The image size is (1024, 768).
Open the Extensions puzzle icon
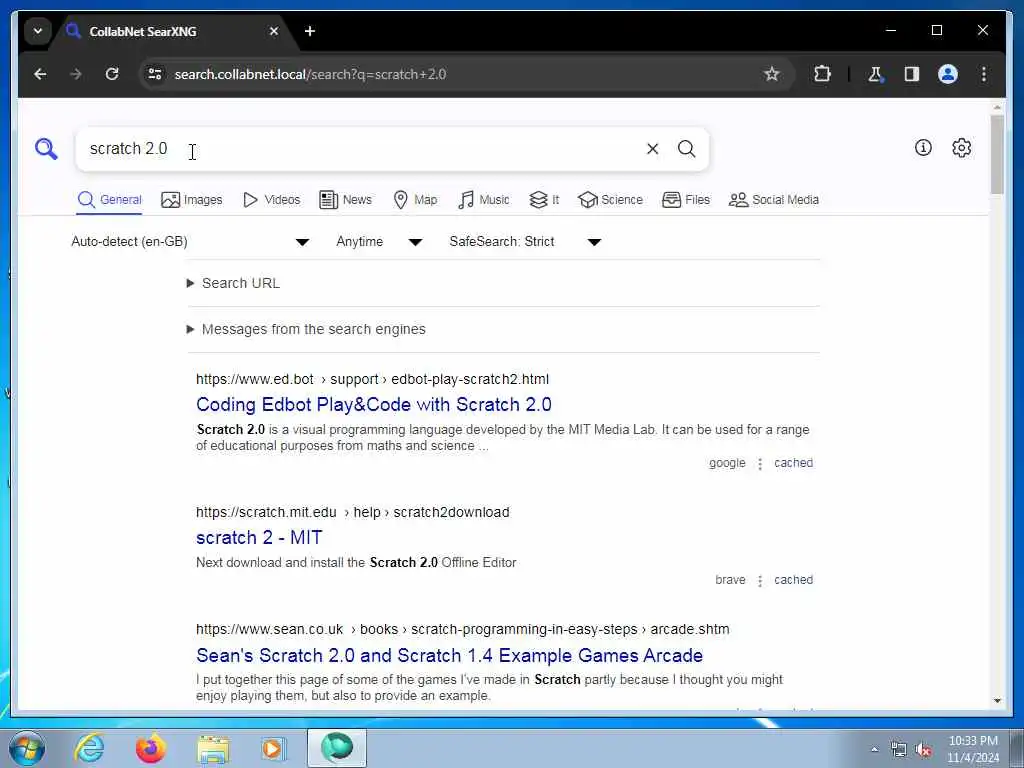click(822, 74)
